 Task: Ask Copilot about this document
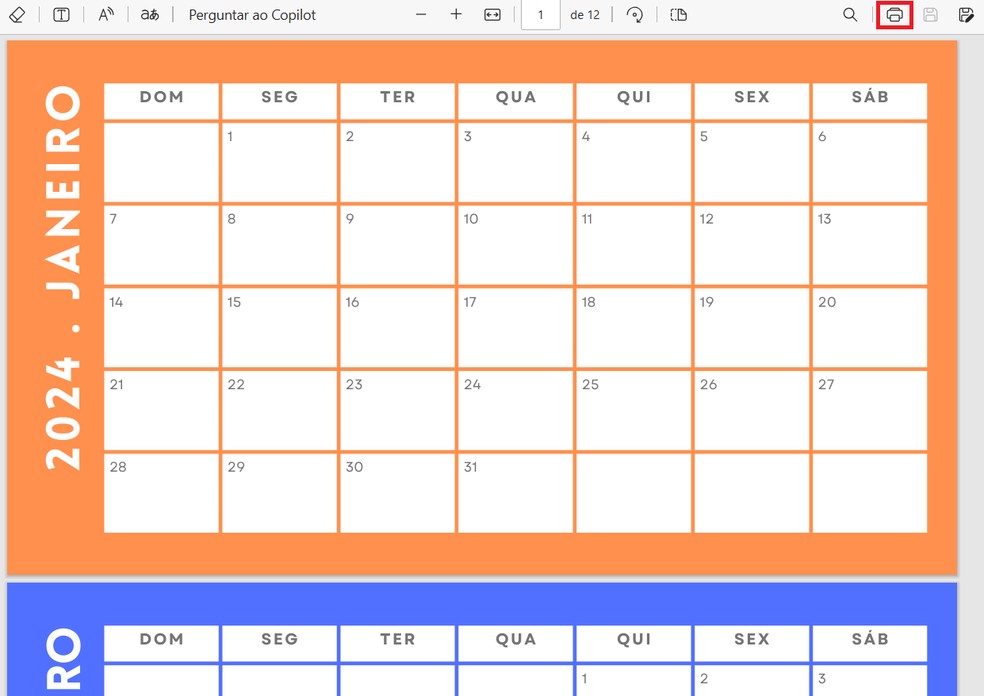(x=251, y=15)
